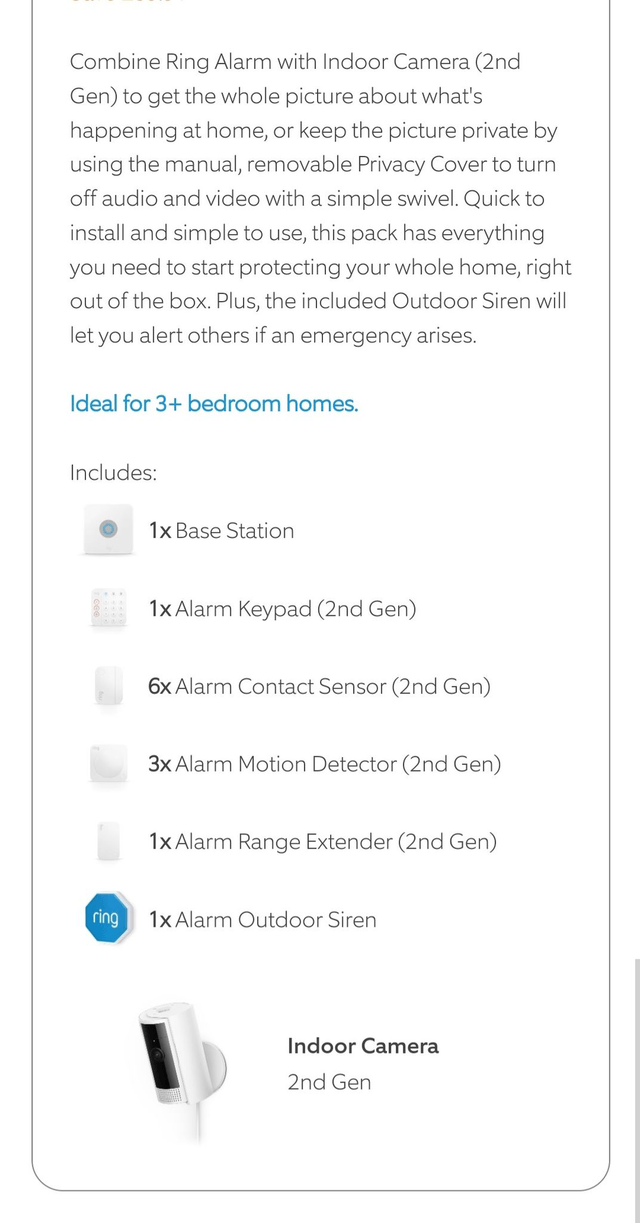
Task: Tap "3x Alarm Motion Detector (2nd Gen)" text
Action: coord(324,765)
